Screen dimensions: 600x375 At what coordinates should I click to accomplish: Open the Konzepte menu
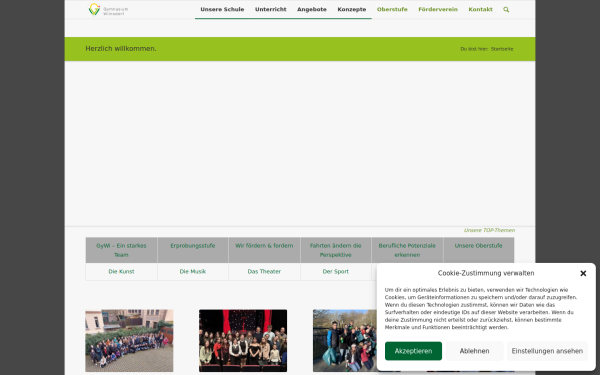(x=352, y=9)
